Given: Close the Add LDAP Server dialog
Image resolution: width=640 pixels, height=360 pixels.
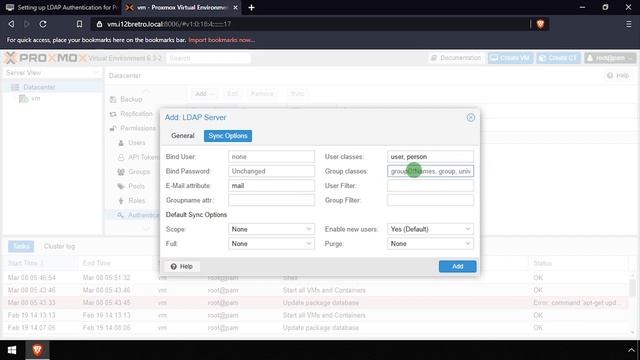Looking at the screenshot, I should click(x=471, y=118).
